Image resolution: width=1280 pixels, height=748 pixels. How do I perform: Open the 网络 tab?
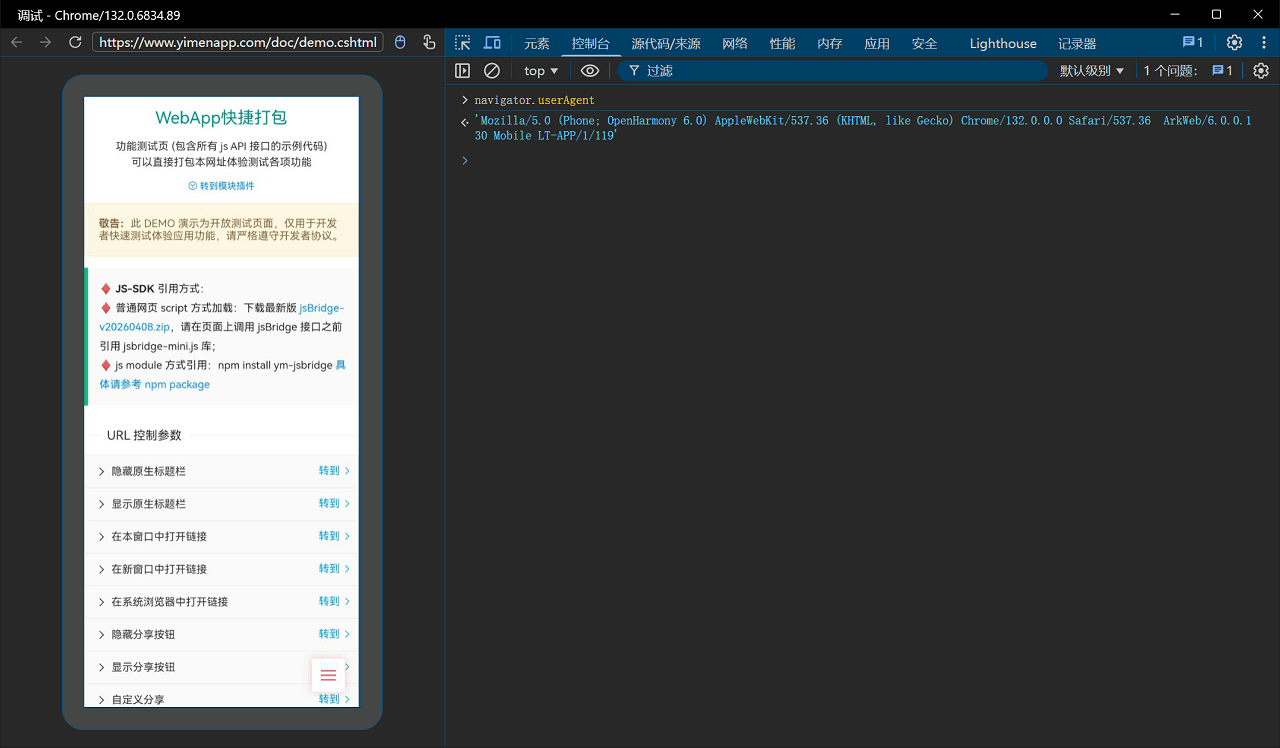point(735,43)
